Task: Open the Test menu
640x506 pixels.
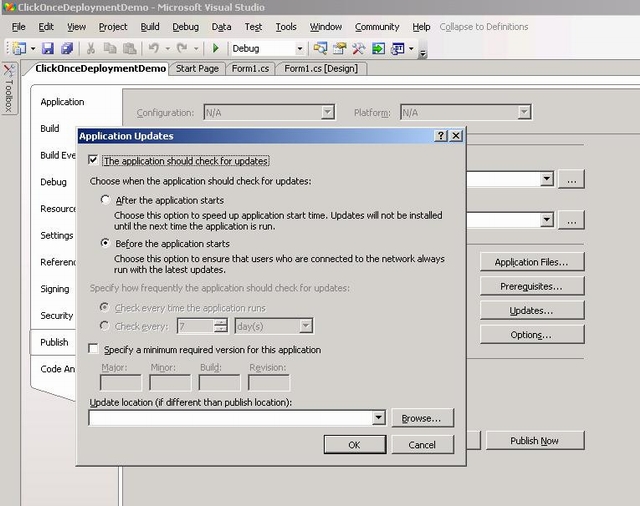Action: click(253, 27)
